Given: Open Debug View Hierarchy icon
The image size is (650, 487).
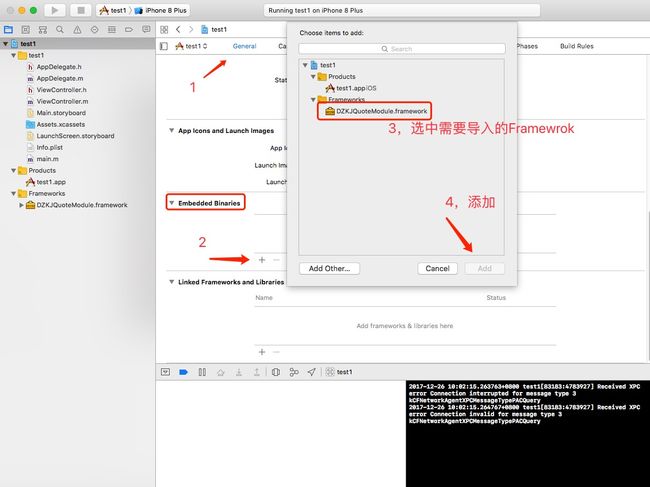Looking at the screenshot, I should [x=276, y=372].
